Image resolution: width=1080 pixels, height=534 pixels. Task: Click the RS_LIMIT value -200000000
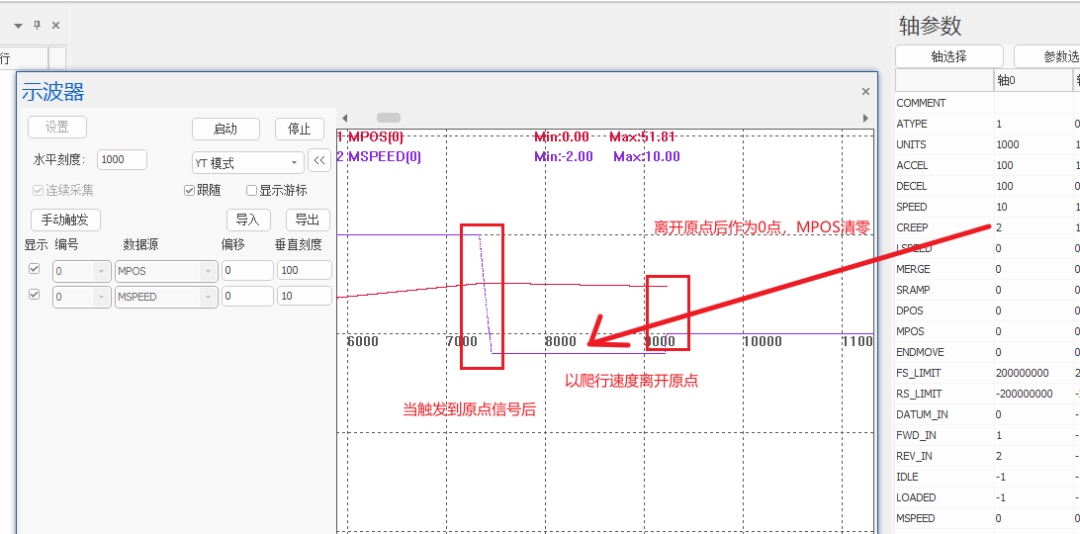click(x=1024, y=393)
